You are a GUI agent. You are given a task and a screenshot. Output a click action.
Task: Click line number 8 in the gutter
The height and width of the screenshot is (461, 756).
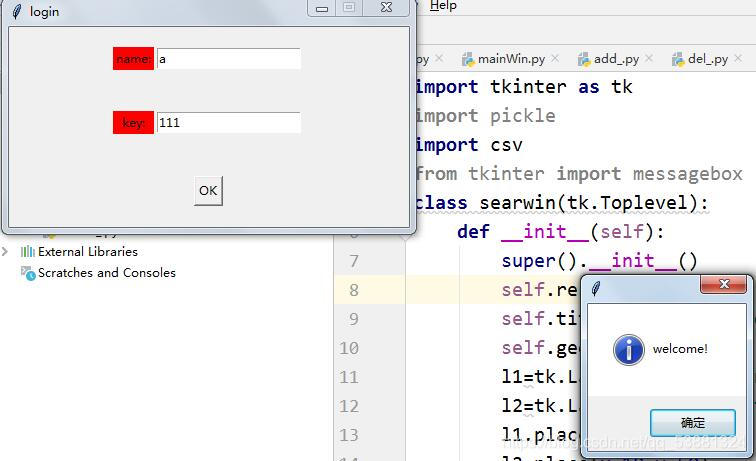354,290
